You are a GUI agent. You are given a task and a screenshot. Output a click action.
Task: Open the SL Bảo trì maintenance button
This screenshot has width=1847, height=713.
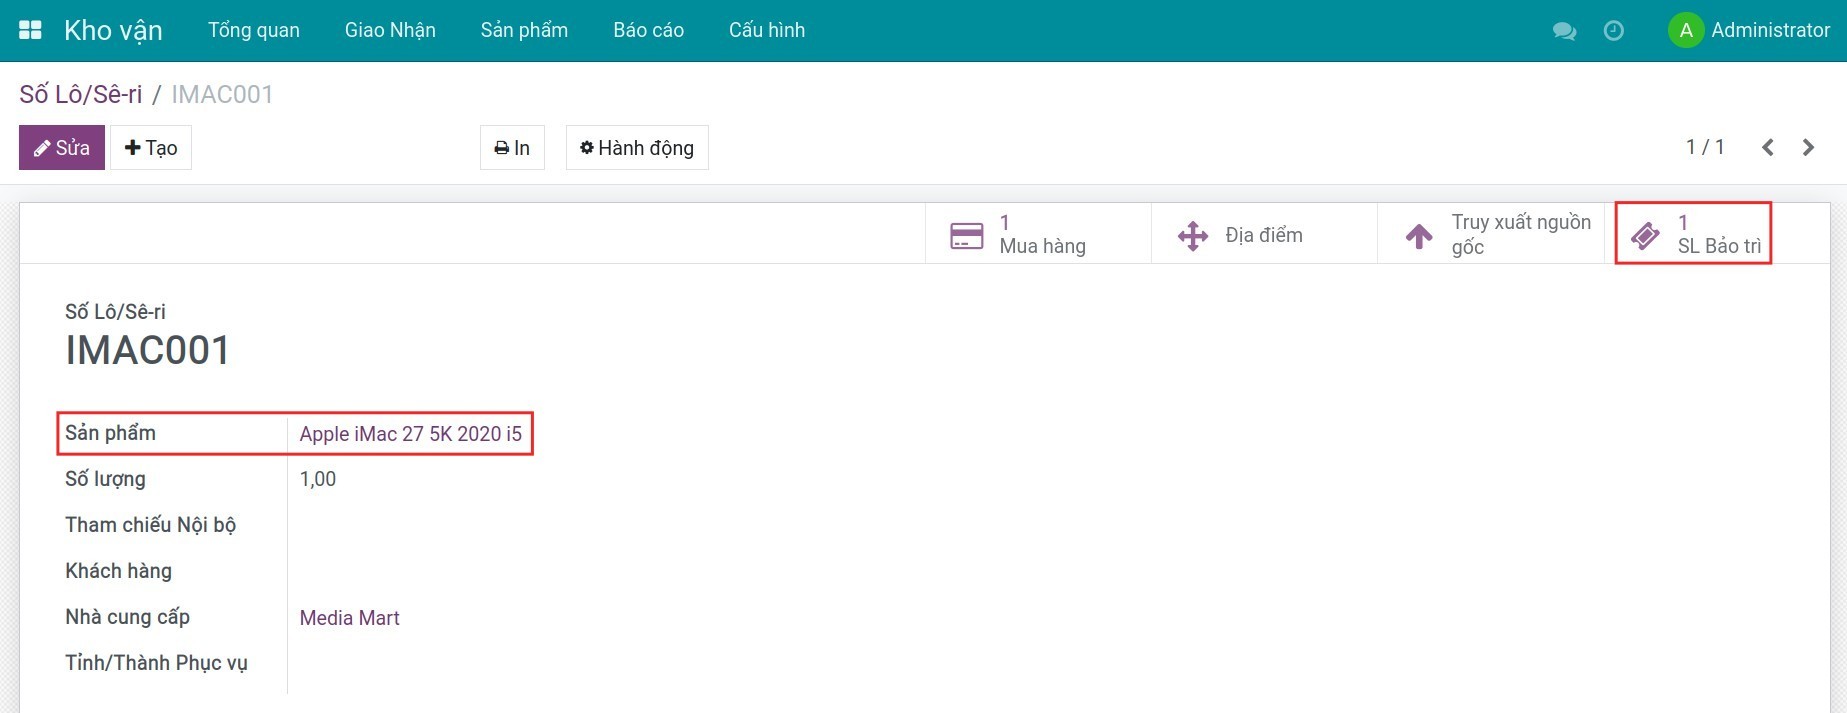click(1694, 235)
